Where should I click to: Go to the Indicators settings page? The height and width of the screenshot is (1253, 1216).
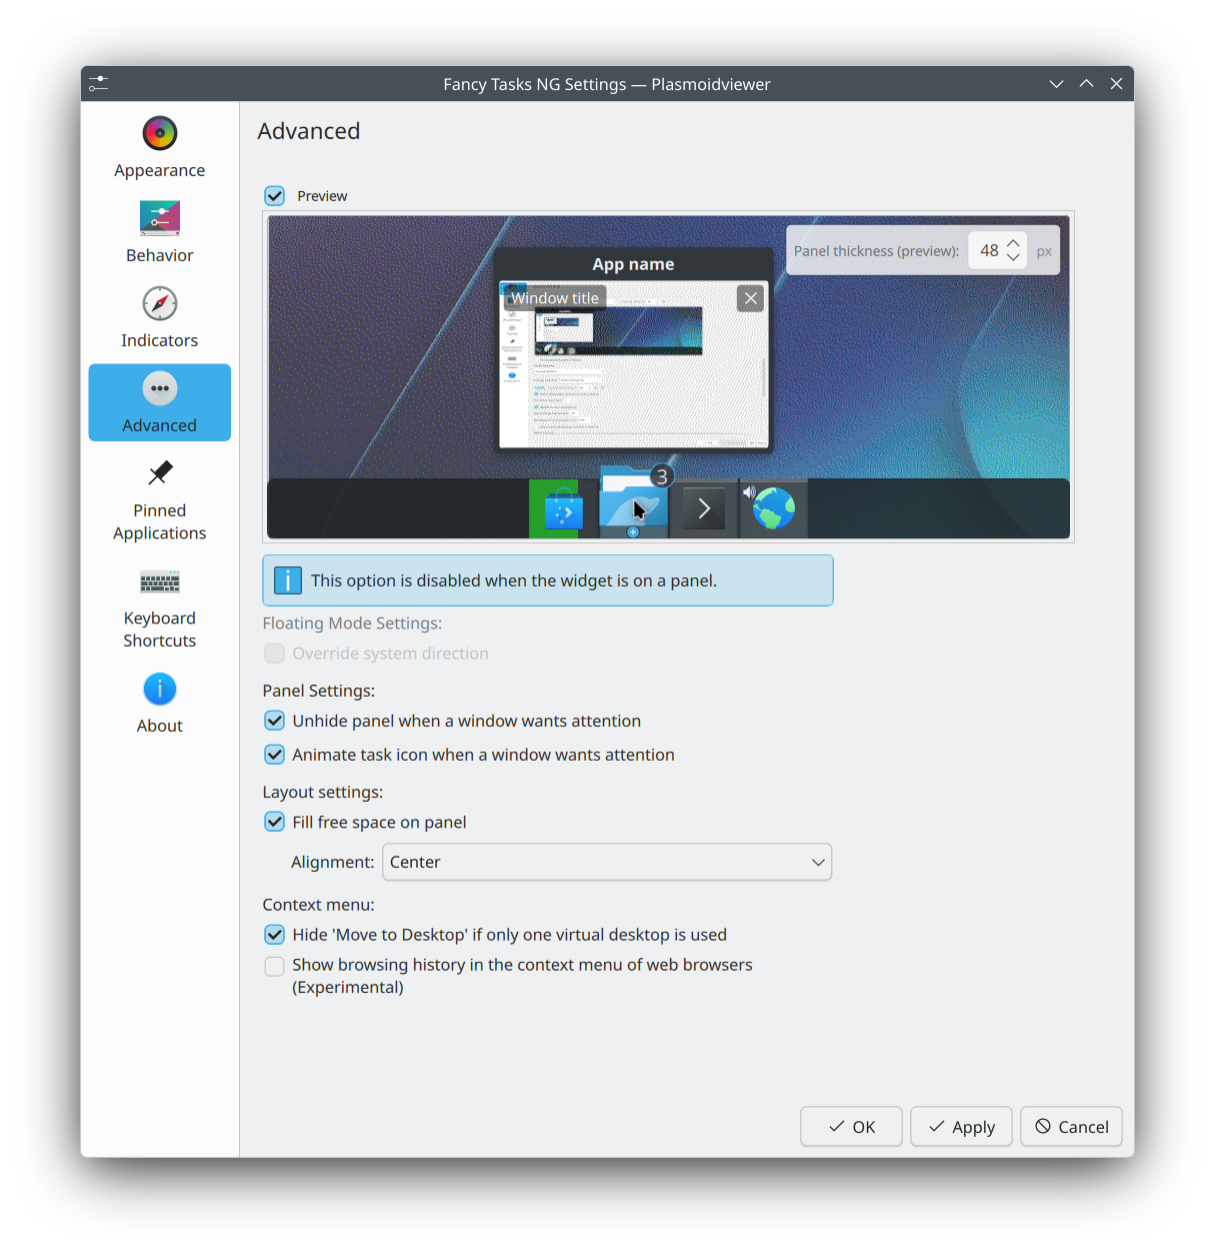coord(159,317)
